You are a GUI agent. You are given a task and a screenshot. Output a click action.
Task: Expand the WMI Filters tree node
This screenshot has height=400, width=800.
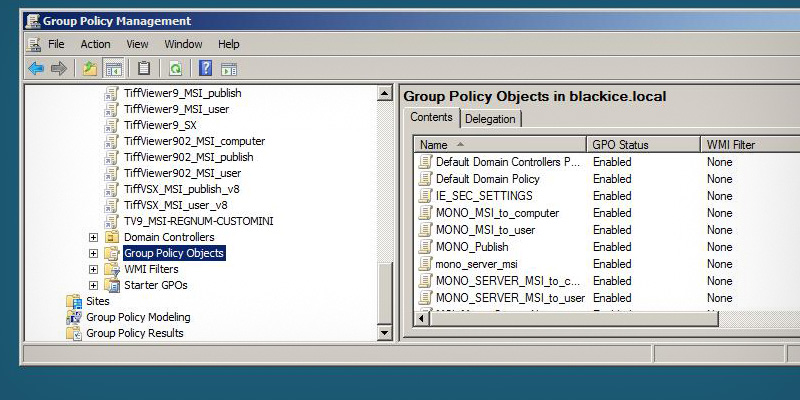click(93, 269)
